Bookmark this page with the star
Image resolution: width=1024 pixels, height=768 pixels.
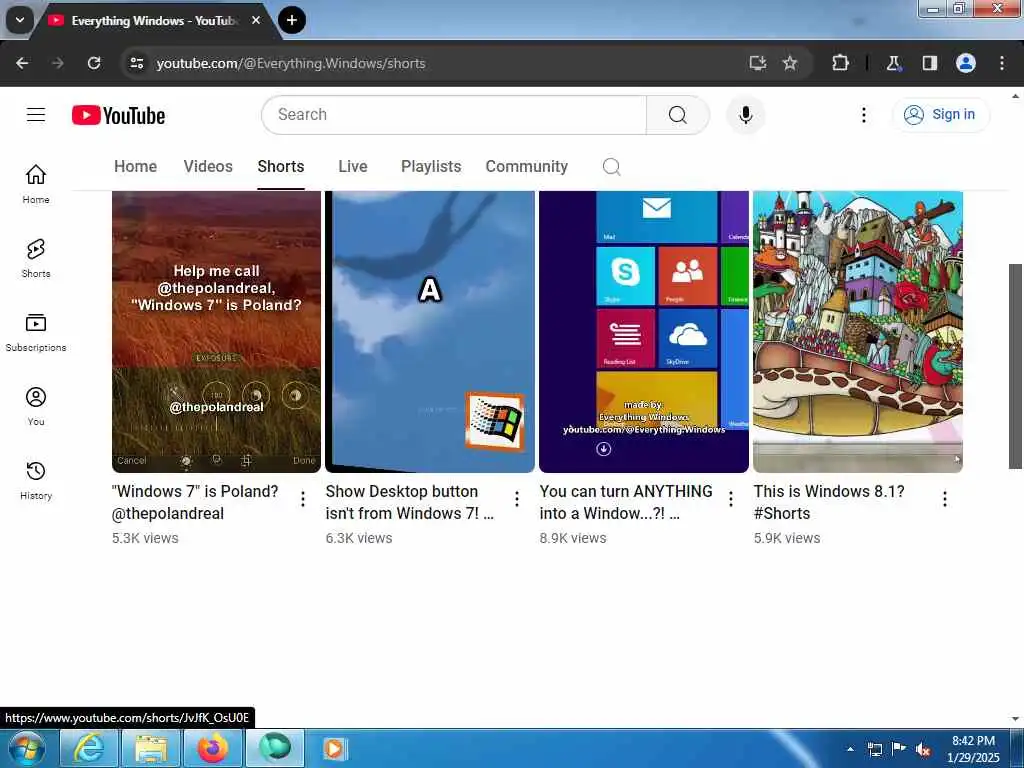(x=790, y=63)
